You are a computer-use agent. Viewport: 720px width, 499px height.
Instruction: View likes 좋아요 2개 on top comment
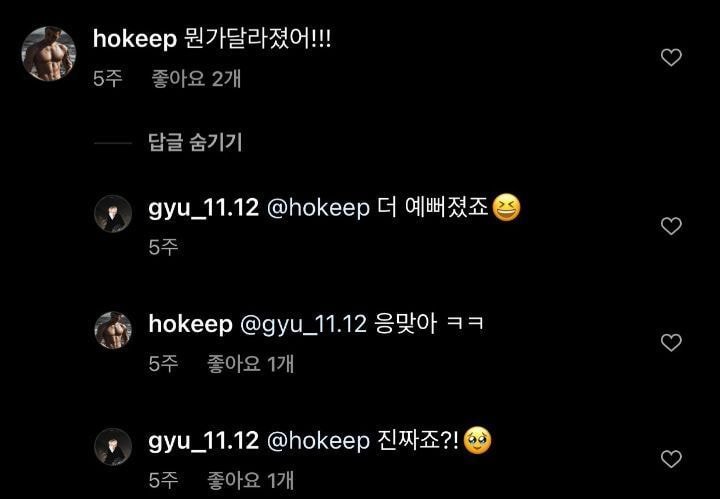(x=196, y=79)
